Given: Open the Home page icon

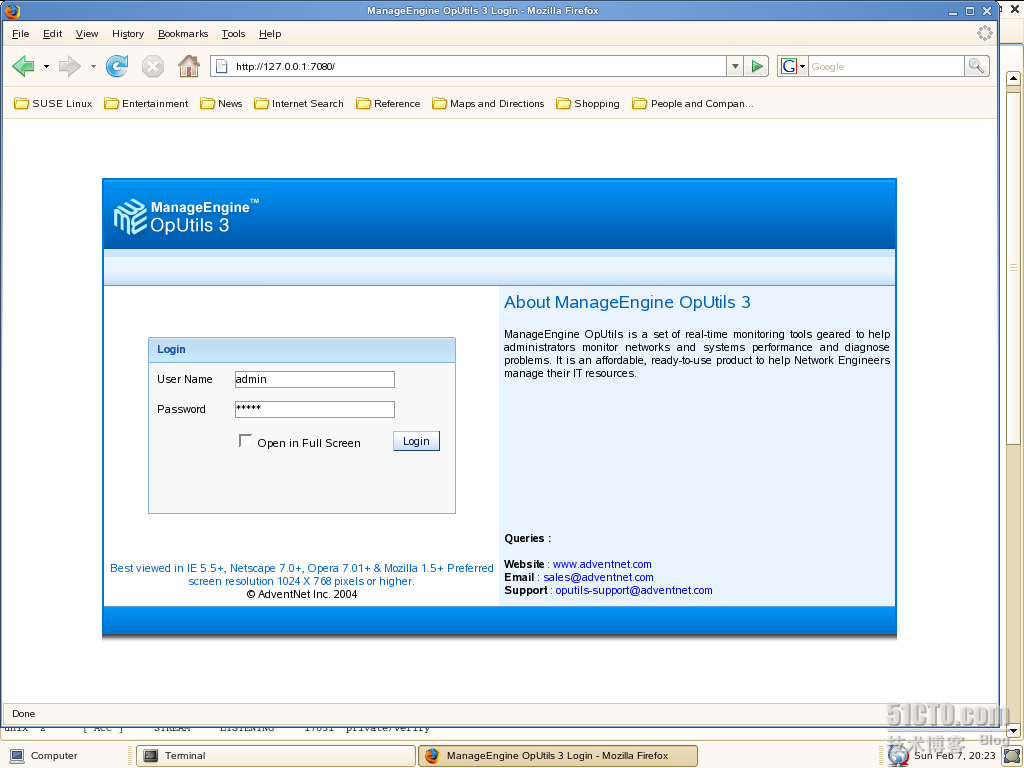Looking at the screenshot, I should (x=189, y=66).
